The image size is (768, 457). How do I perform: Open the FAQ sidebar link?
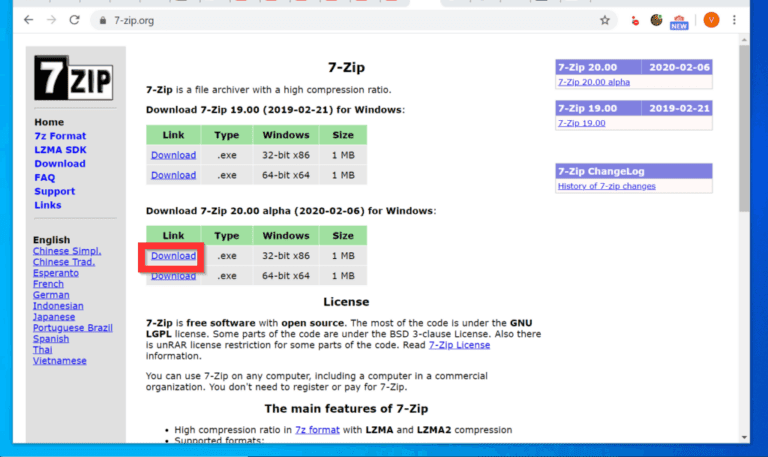44,177
